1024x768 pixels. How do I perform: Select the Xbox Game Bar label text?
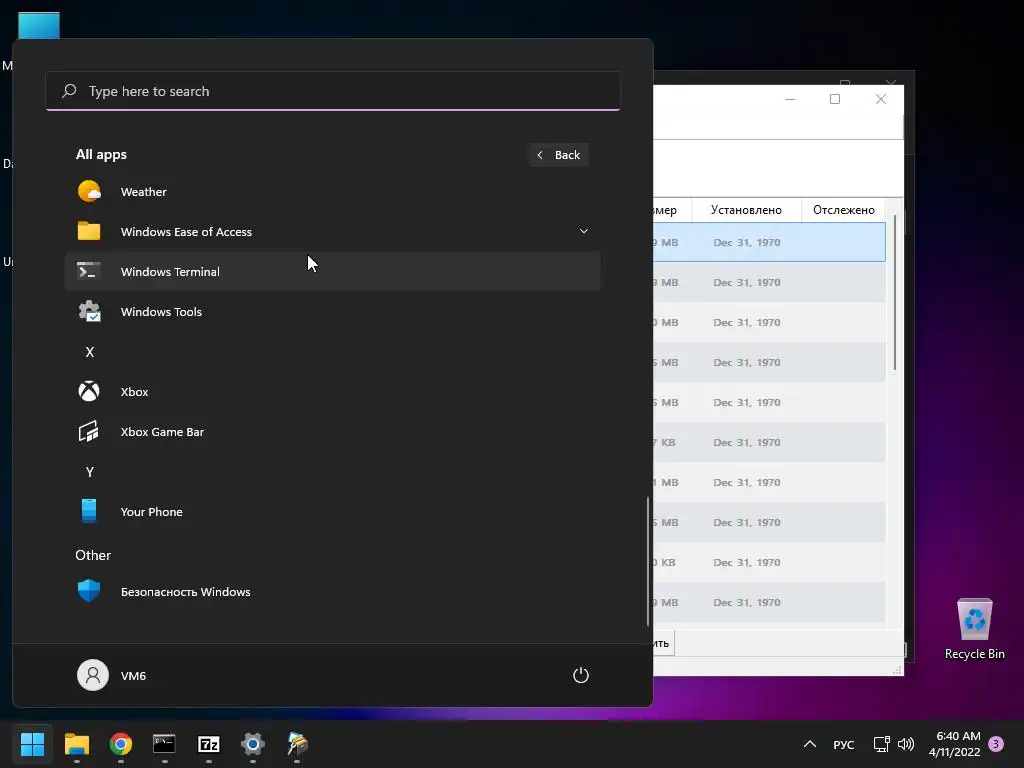tap(162, 432)
